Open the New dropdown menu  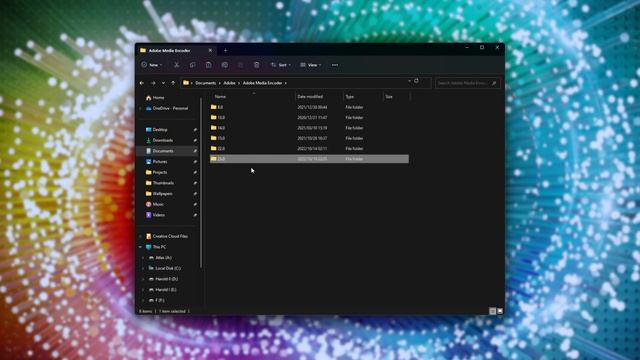pos(152,65)
